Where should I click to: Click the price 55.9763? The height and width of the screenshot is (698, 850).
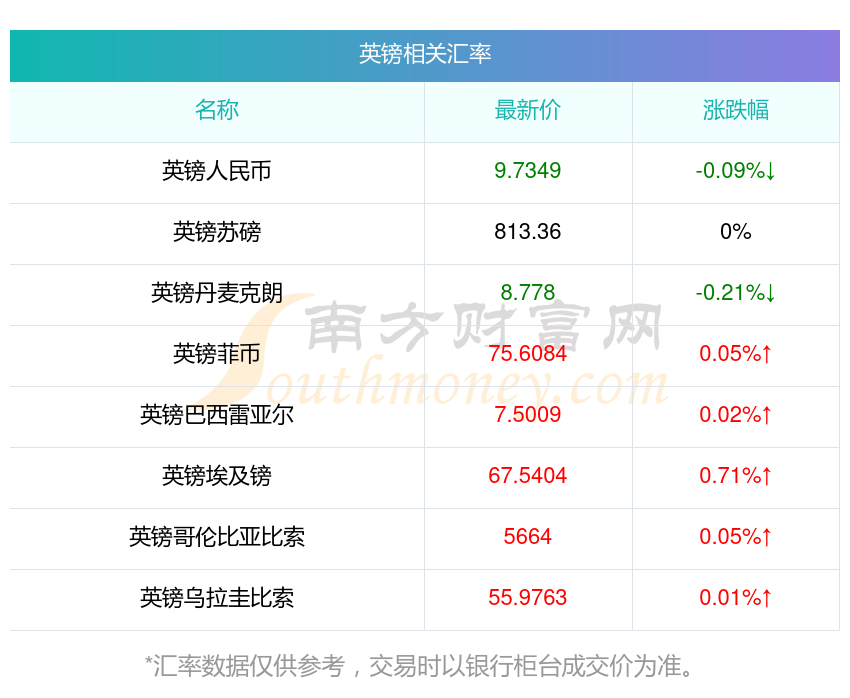[x=527, y=598]
